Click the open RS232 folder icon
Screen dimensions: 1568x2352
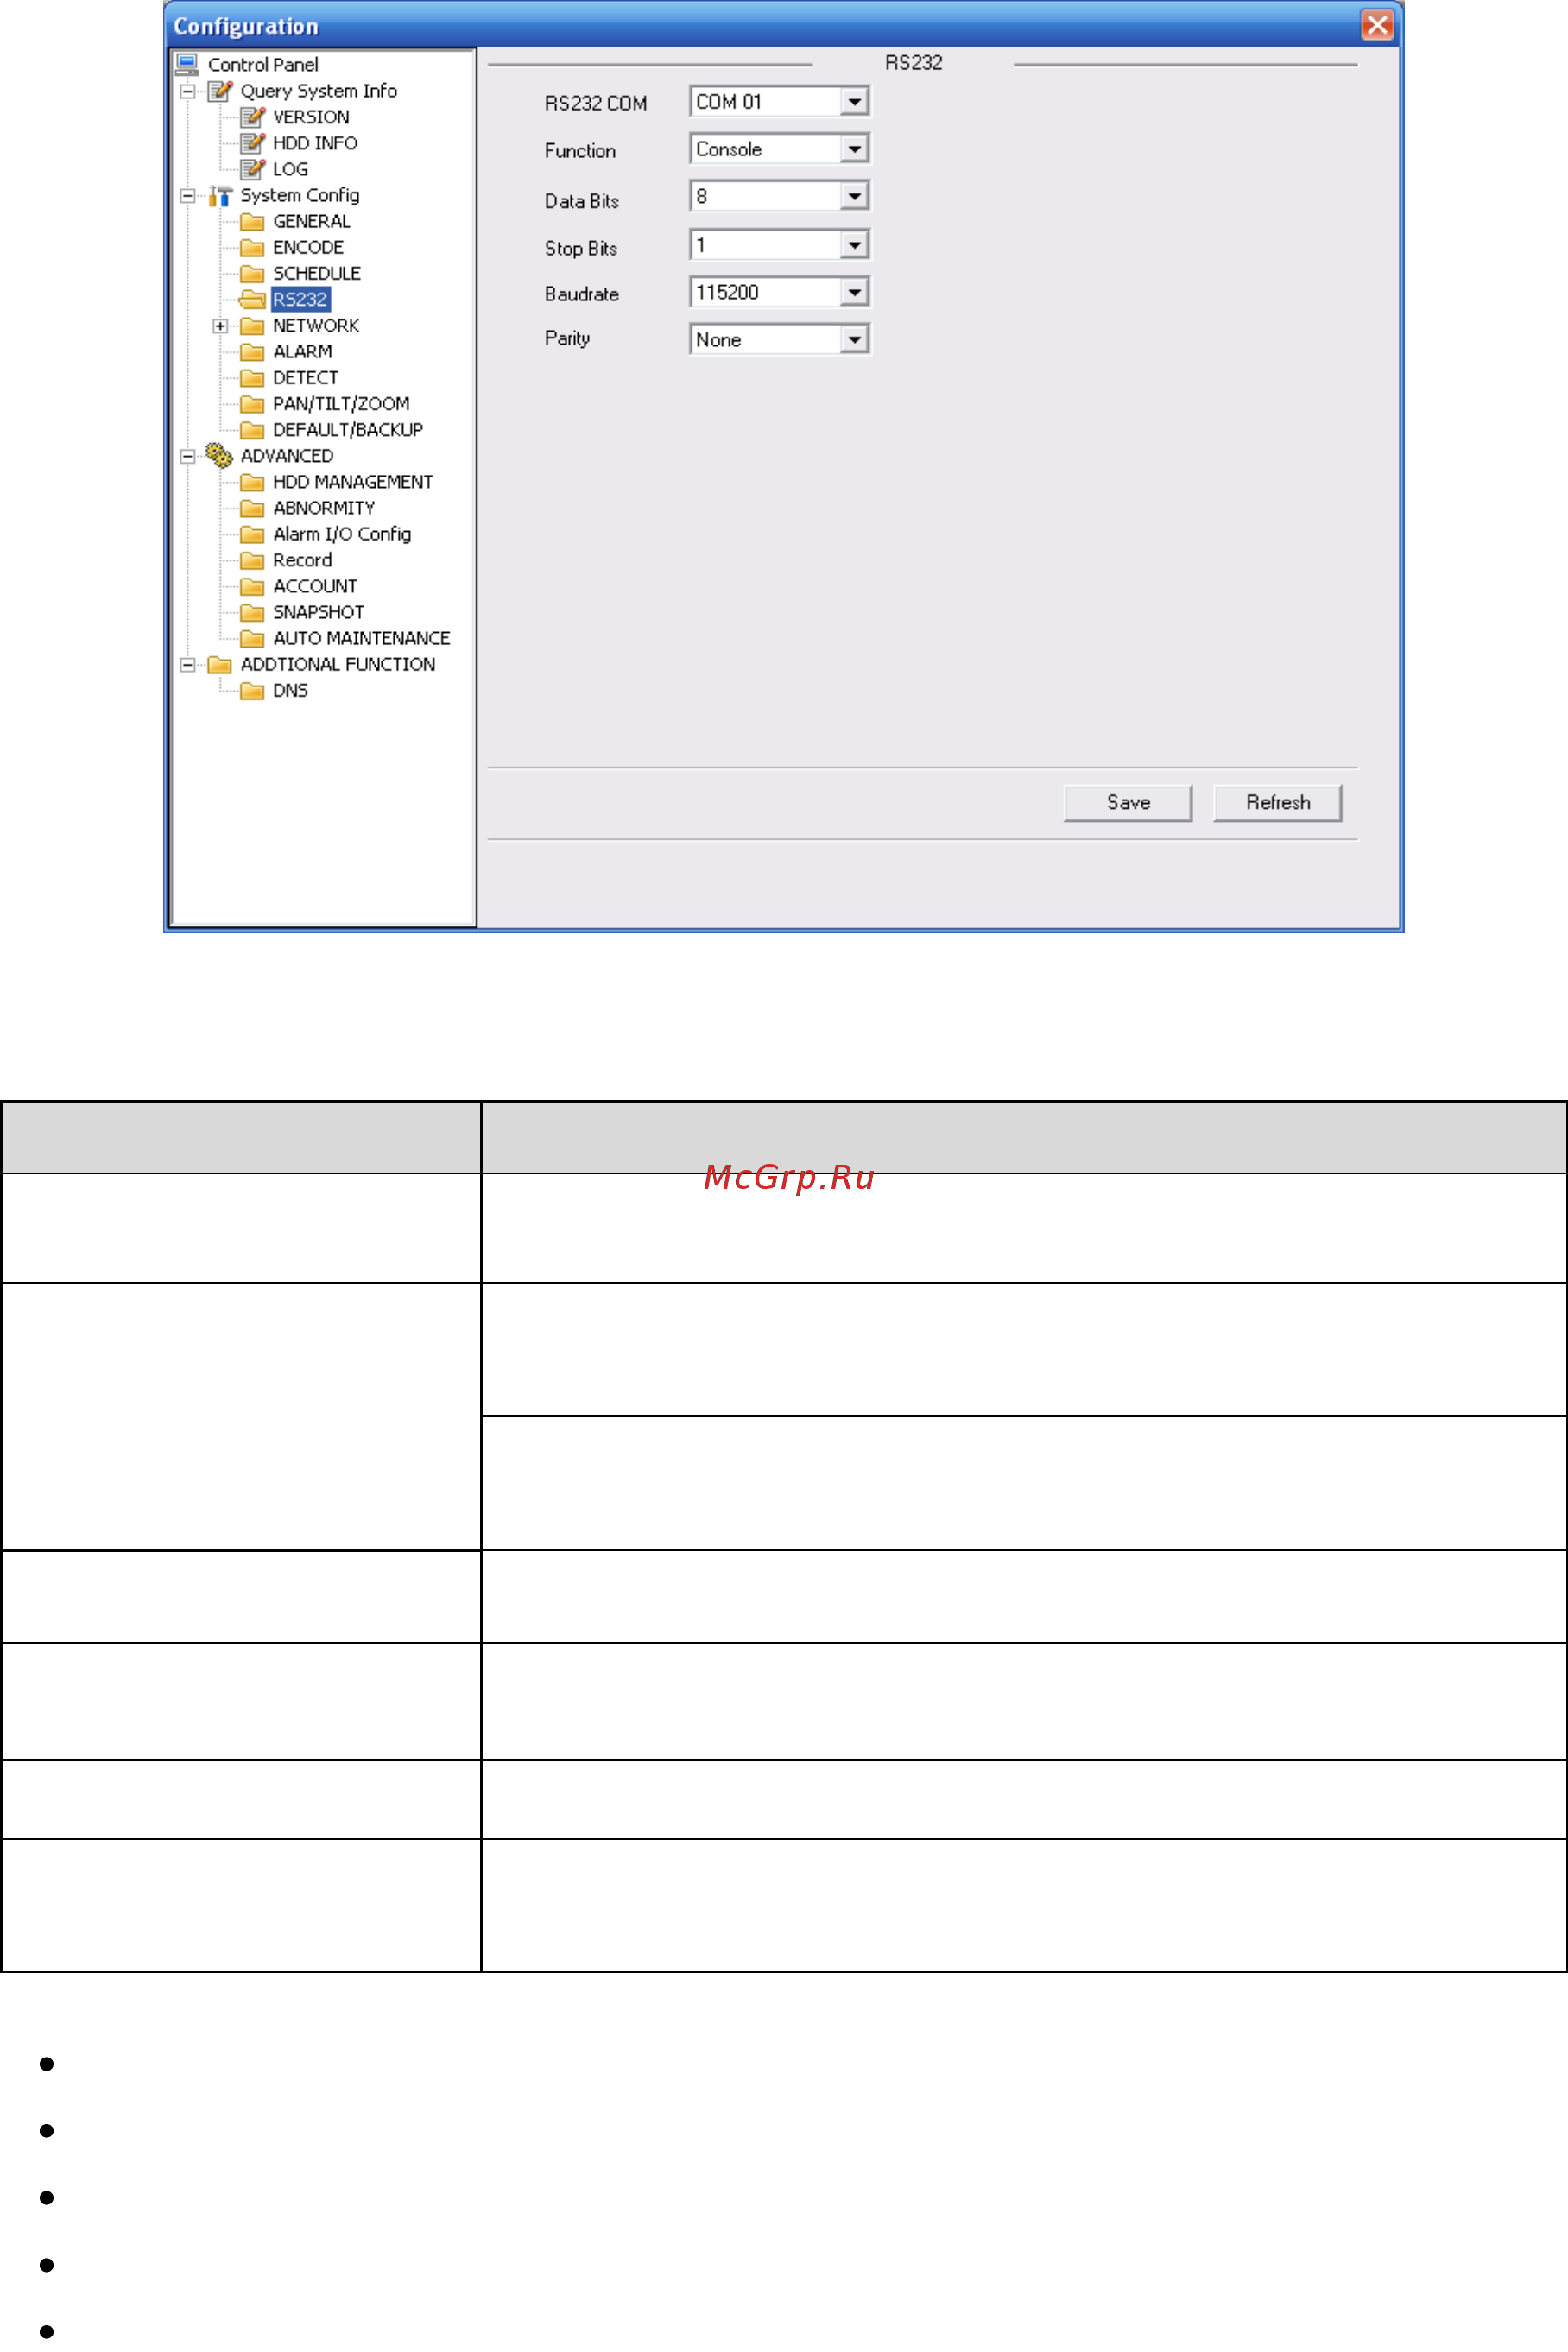pyautogui.click(x=253, y=299)
